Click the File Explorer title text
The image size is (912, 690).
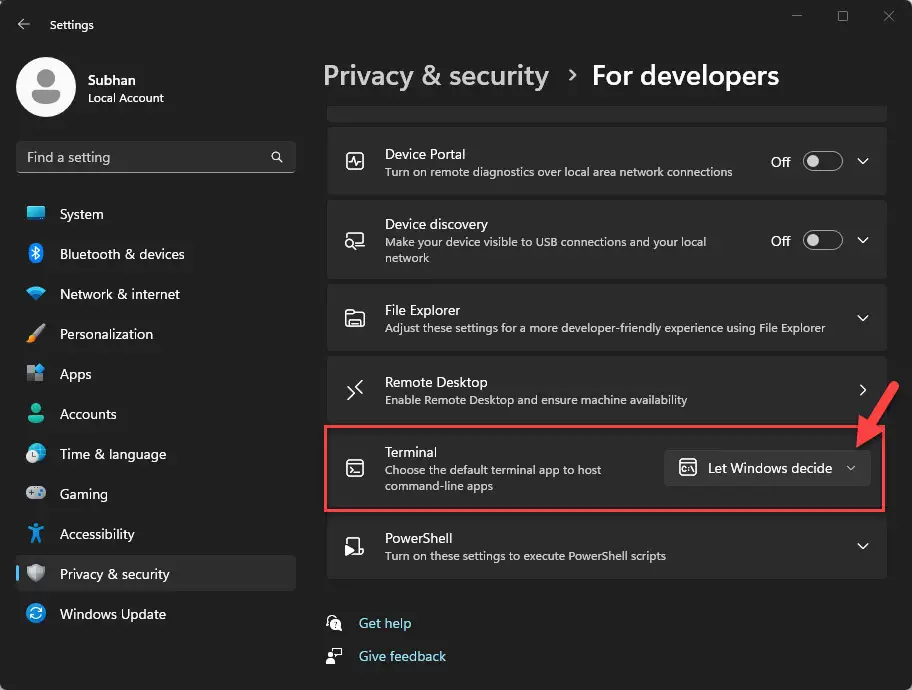pyautogui.click(x=423, y=310)
